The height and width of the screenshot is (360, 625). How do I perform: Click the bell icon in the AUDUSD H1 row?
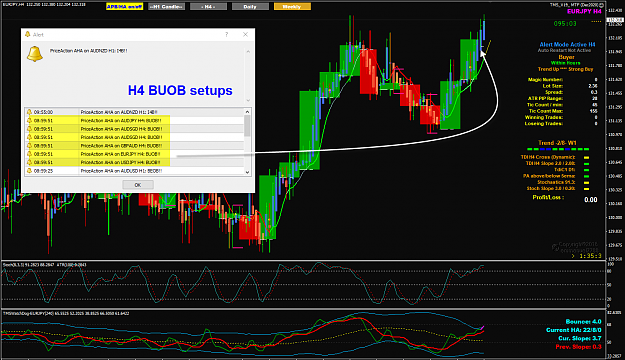(x=29, y=171)
